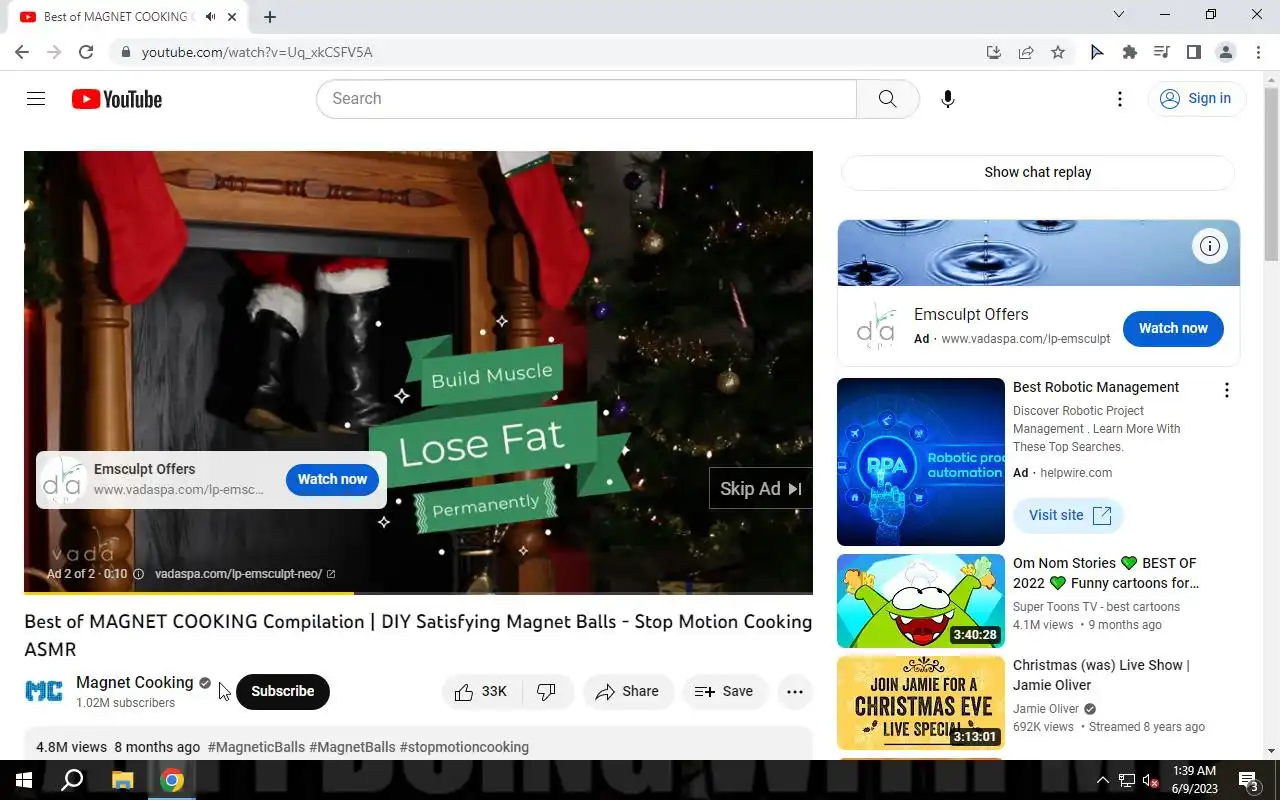Open Jamie Oliver channel name link
The height and width of the screenshot is (800, 1280).
tap(1046, 709)
